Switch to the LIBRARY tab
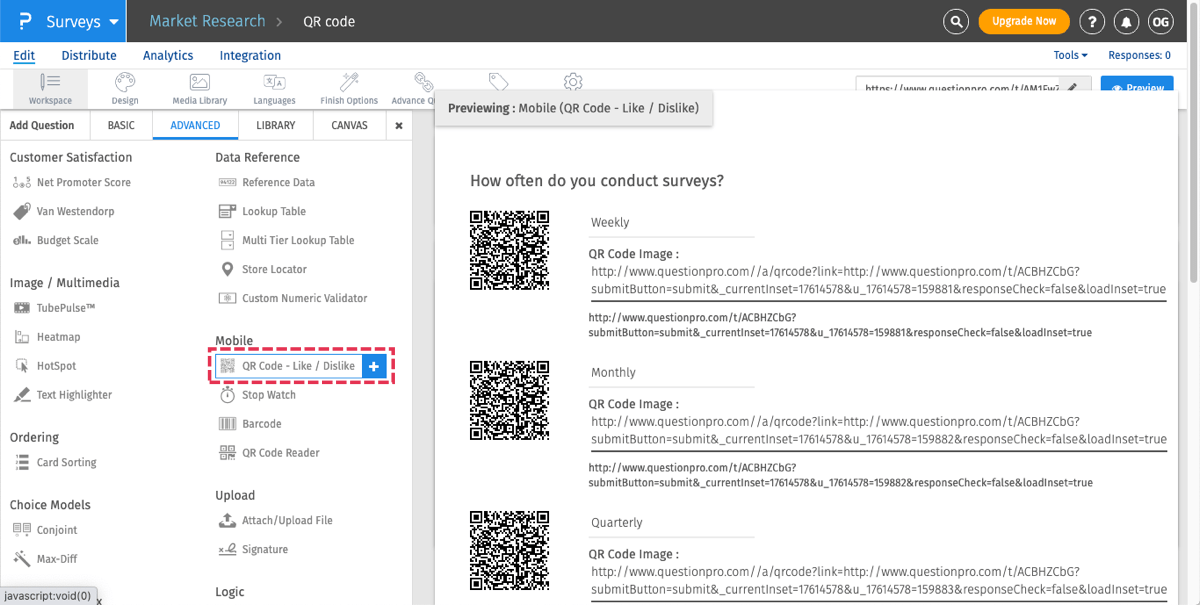The height and width of the screenshot is (605, 1200). 275,126
